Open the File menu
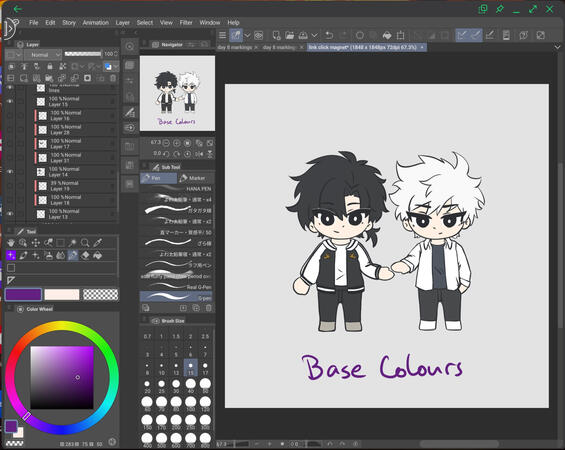The image size is (565, 450). pyautogui.click(x=34, y=22)
